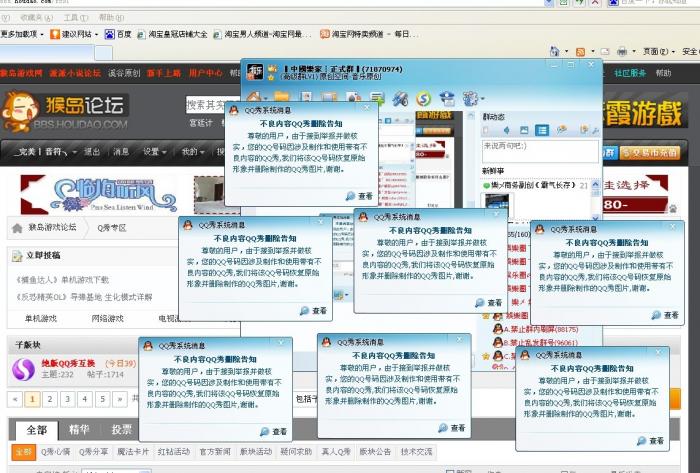This screenshot has width=700, height=473.
Task: Select the highlighted list-view icon under 群动态
Action: pos(542,130)
